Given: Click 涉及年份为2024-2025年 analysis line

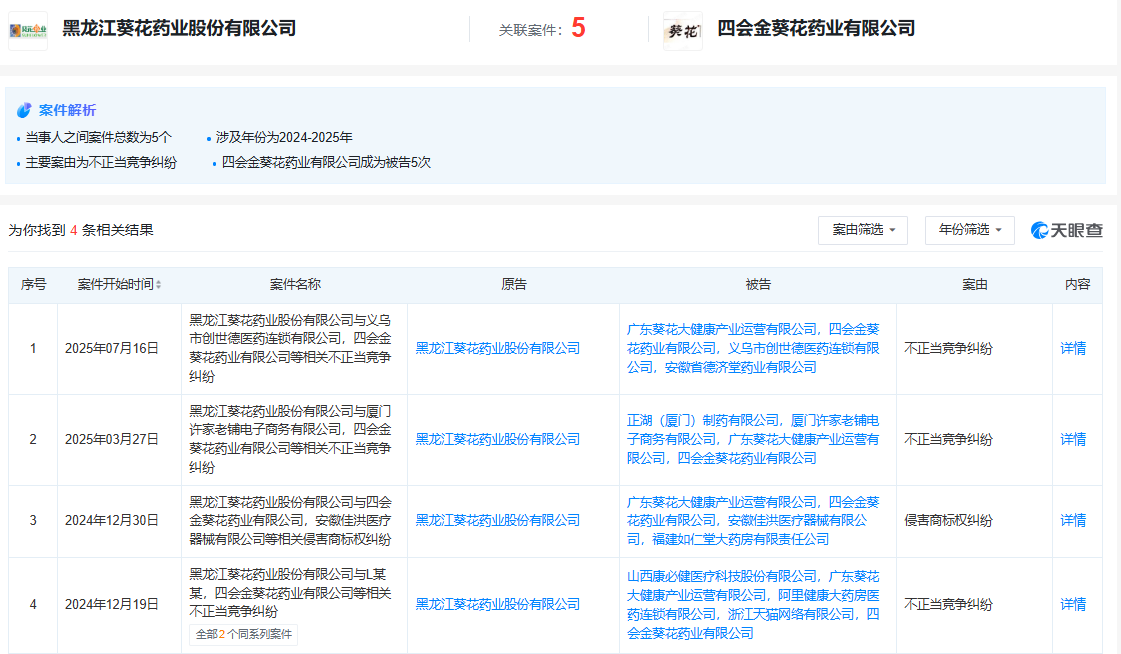Looking at the screenshot, I should [x=284, y=137].
